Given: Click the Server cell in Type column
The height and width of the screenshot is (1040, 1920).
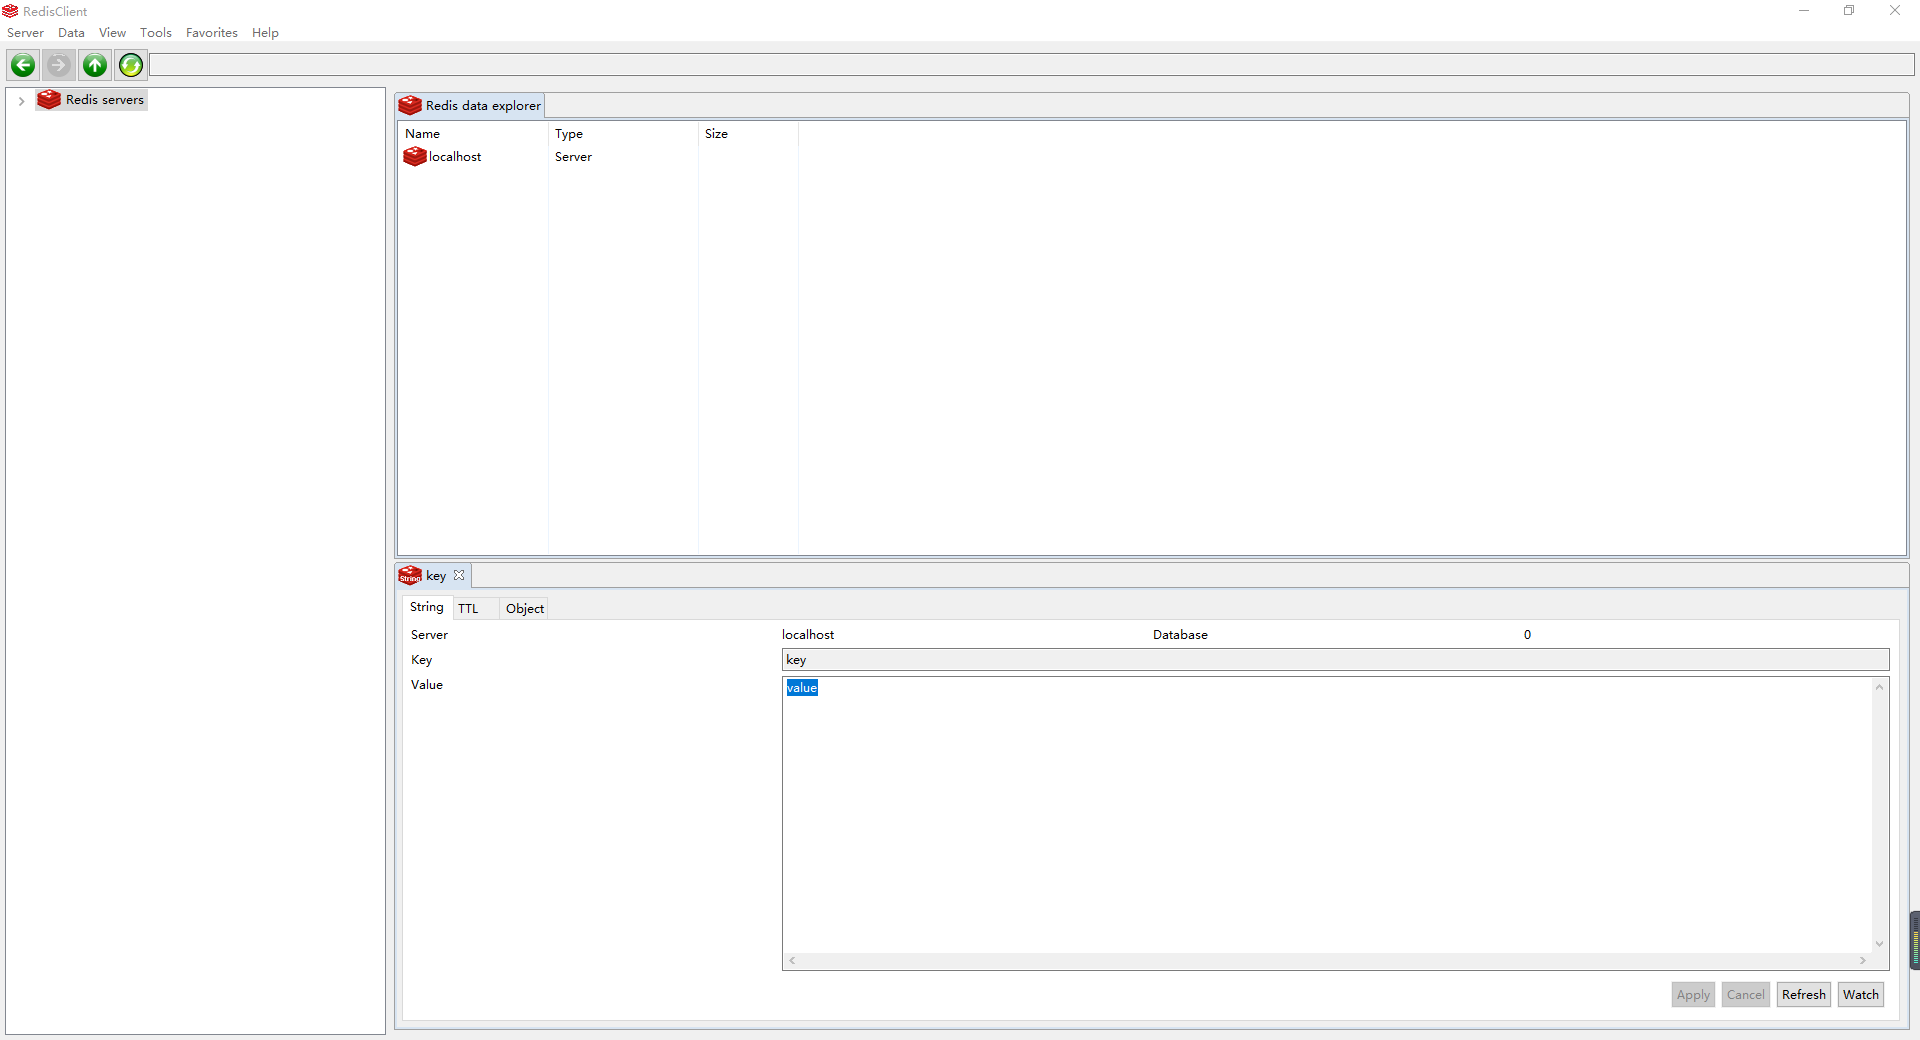Looking at the screenshot, I should 573,157.
